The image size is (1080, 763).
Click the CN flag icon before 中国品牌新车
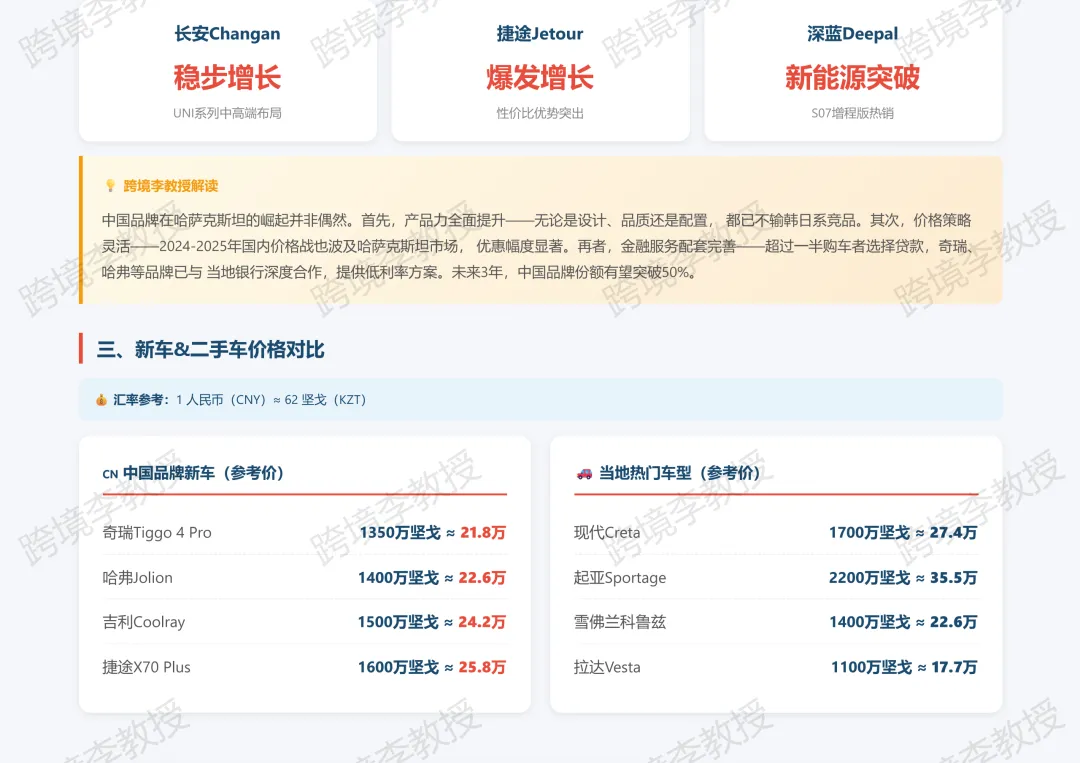110,474
